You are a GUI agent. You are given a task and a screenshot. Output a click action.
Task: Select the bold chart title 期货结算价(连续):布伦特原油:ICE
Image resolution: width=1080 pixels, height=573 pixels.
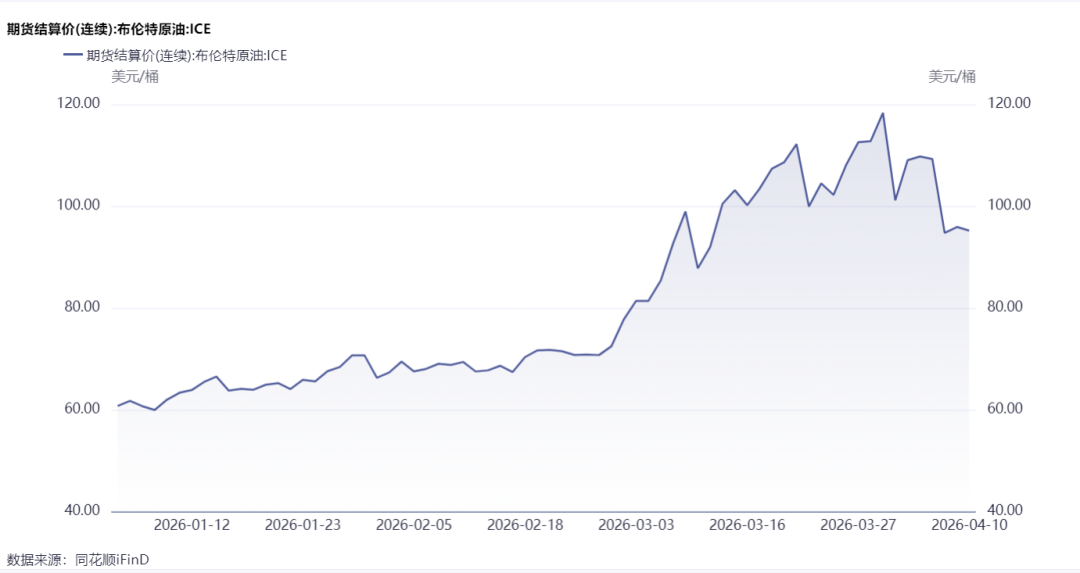tap(109, 29)
